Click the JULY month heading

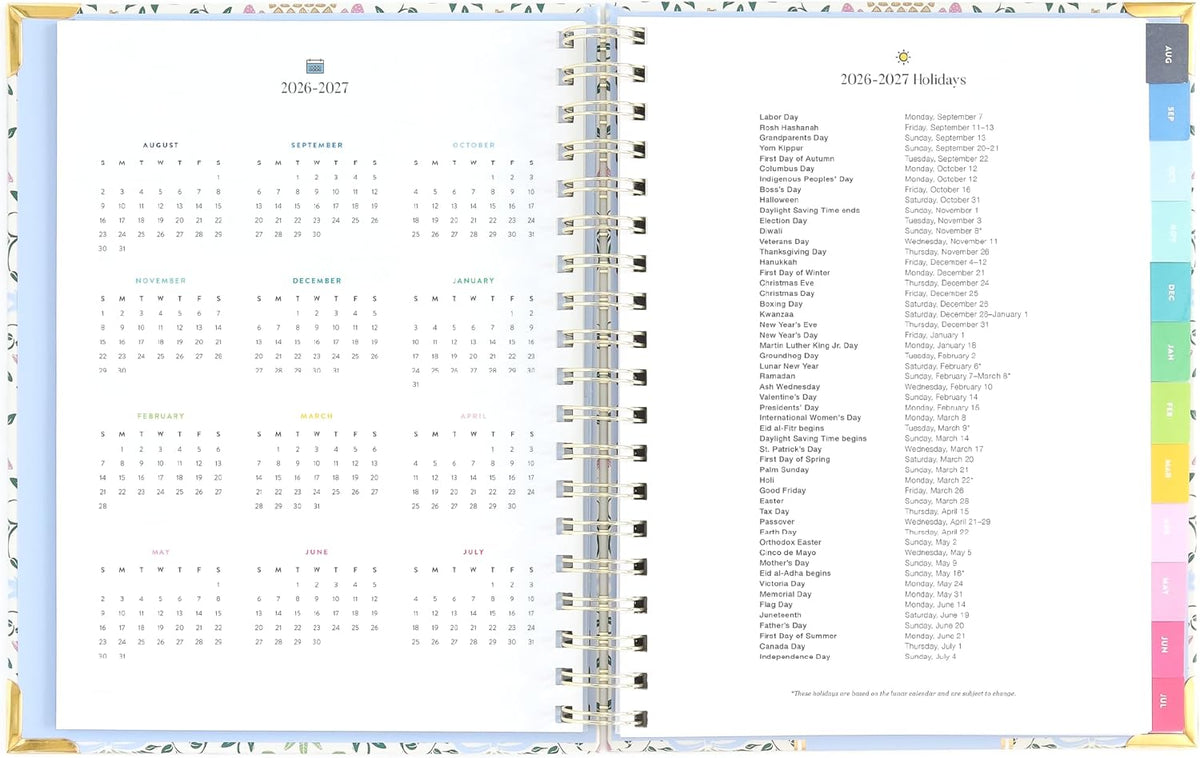click(x=474, y=552)
